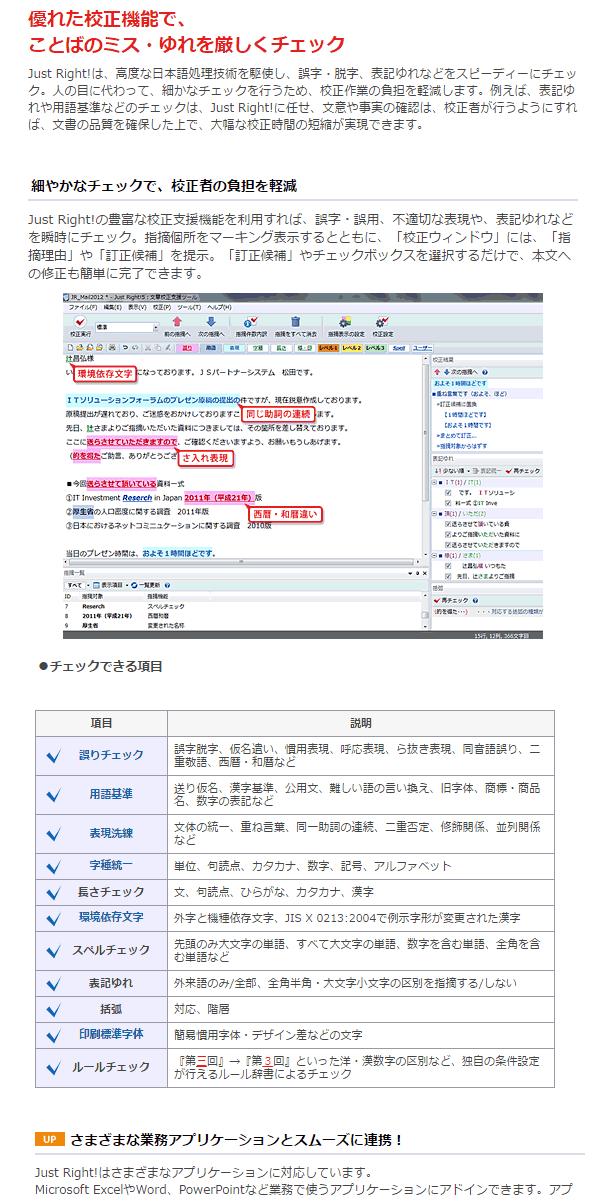Click highlighted 2011年（平成21年） in document

(218, 497)
